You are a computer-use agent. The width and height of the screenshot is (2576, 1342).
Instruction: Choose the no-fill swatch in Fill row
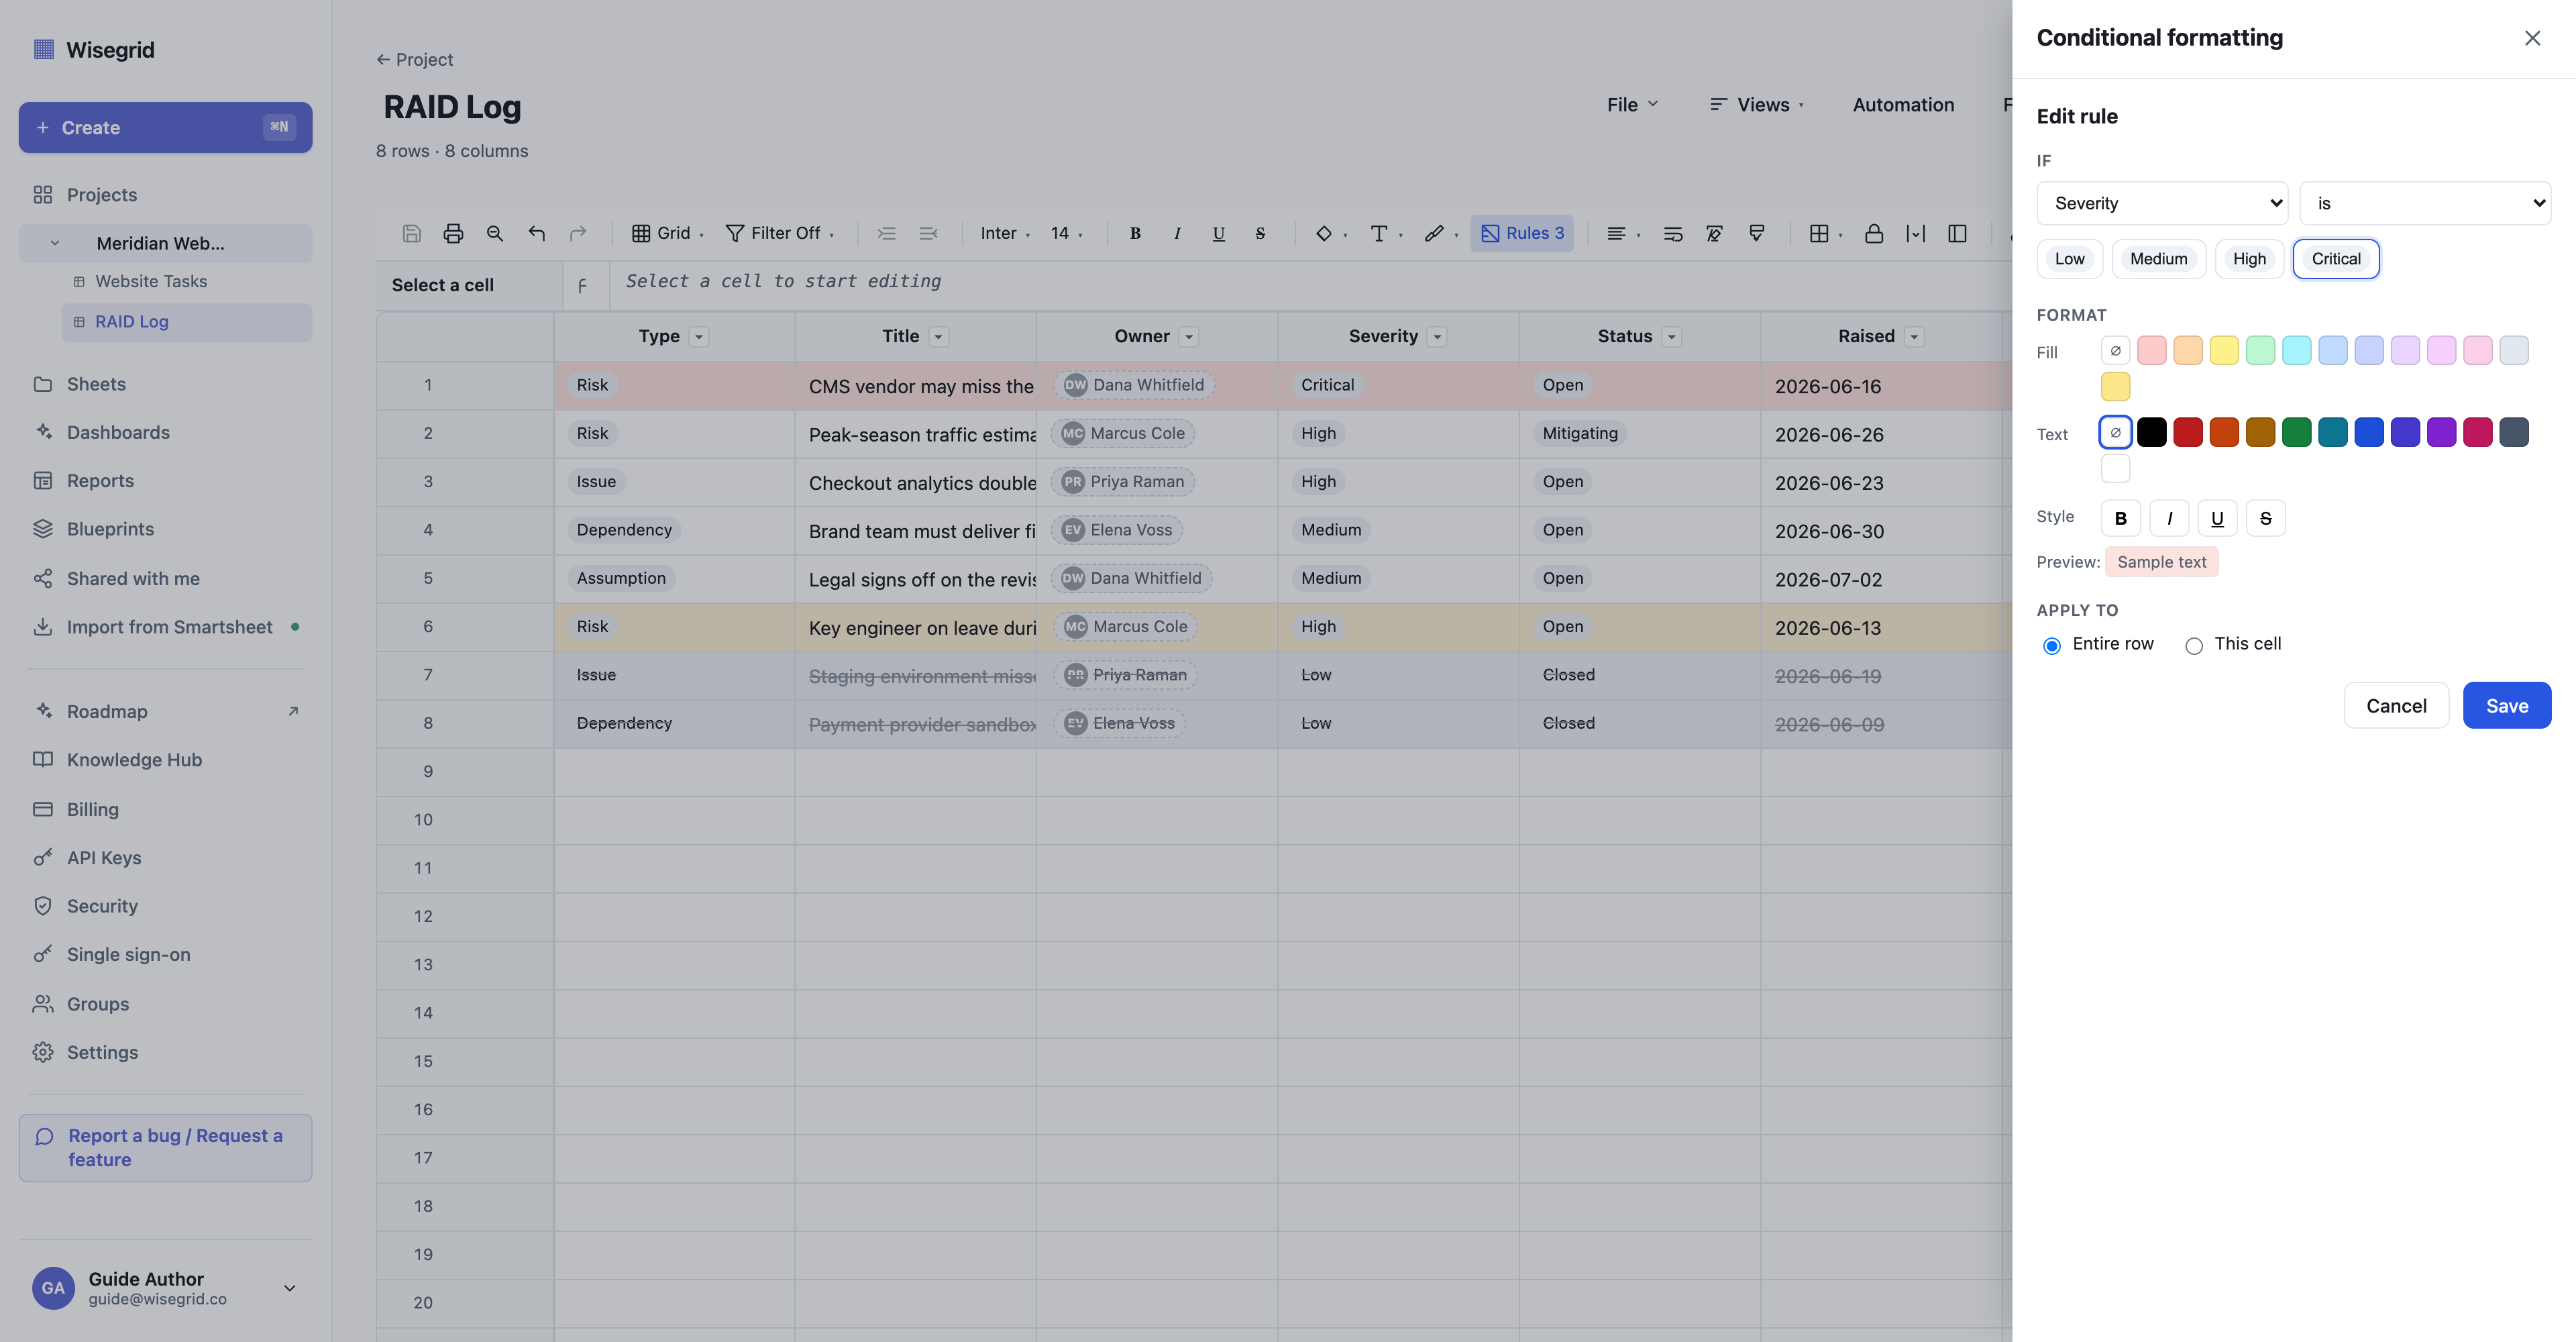coord(2115,351)
